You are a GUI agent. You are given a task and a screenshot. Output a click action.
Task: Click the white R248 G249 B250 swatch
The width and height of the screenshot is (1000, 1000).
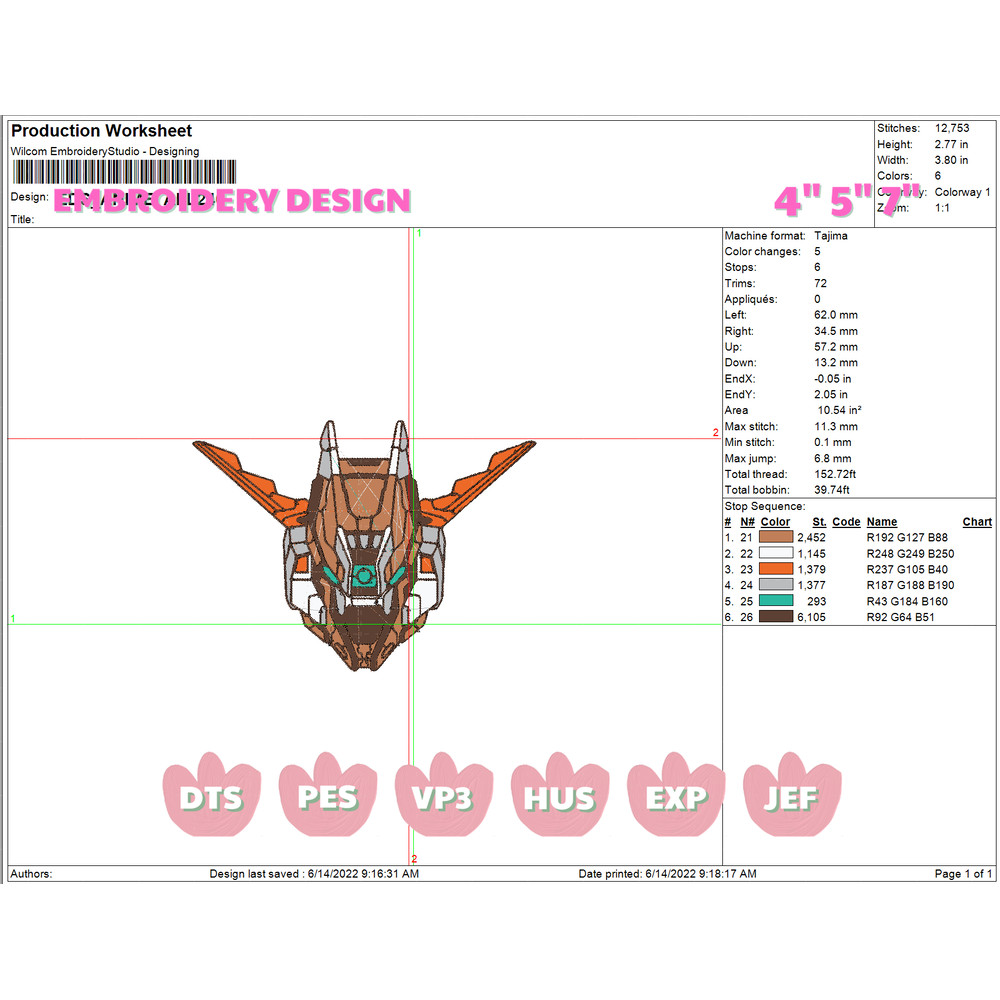[776, 553]
